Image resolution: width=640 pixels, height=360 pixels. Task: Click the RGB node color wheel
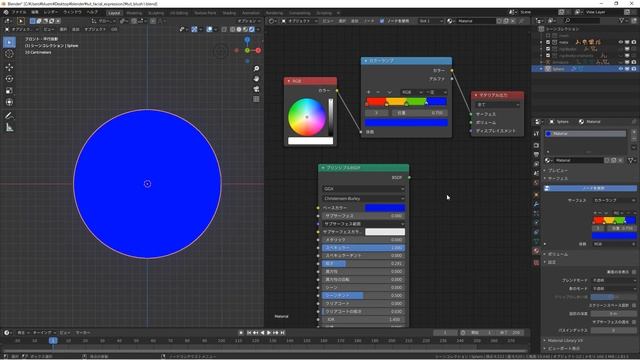point(307,117)
